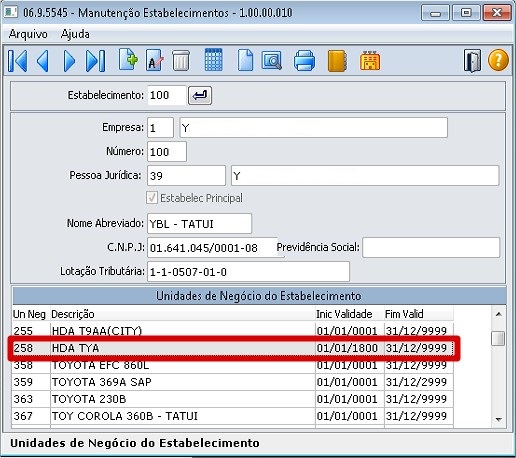
Task: Exit via the door icon
Action: tap(472, 61)
